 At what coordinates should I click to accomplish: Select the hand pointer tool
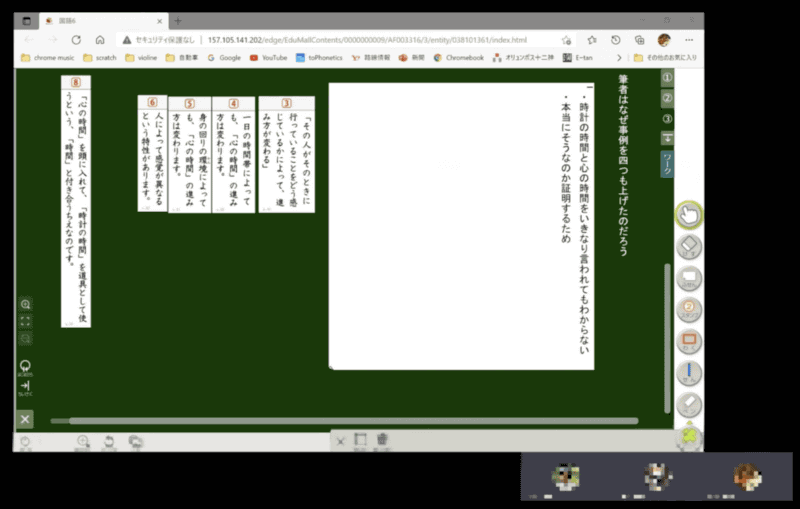(689, 215)
